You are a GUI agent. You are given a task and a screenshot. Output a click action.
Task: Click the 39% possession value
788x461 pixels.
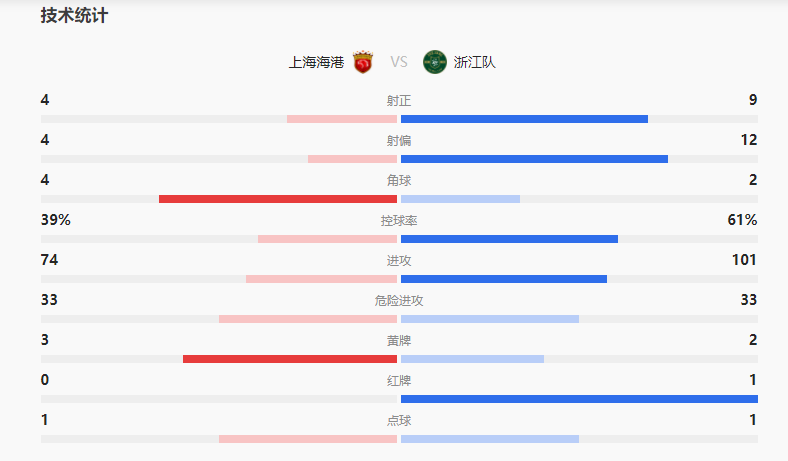click(56, 220)
